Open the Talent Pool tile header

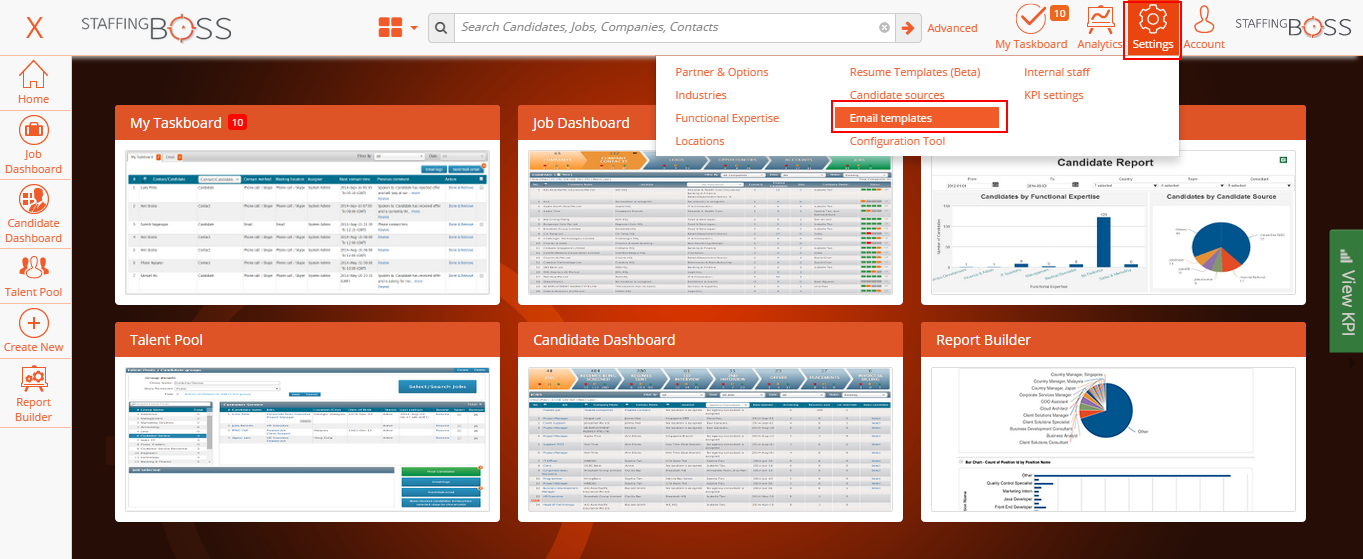[307, 340]
